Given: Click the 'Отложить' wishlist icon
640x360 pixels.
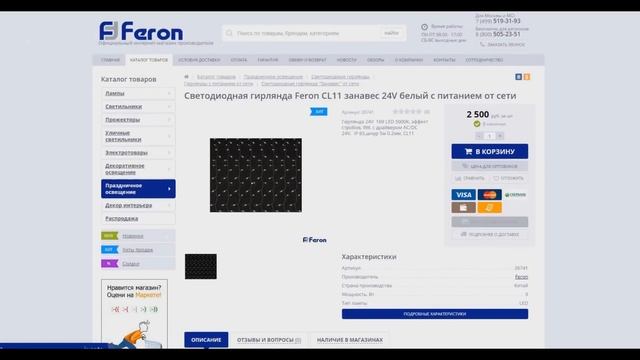Looking at the screenshot, I should click(x=496, y=178).
